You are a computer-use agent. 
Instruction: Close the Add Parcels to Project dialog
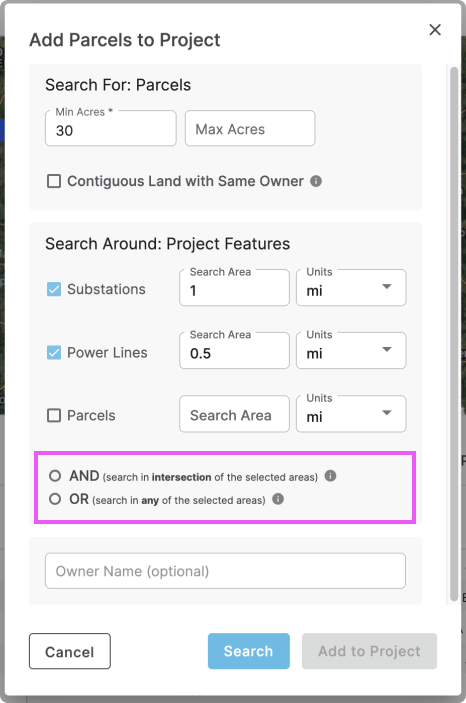click(x=435, y=30)
